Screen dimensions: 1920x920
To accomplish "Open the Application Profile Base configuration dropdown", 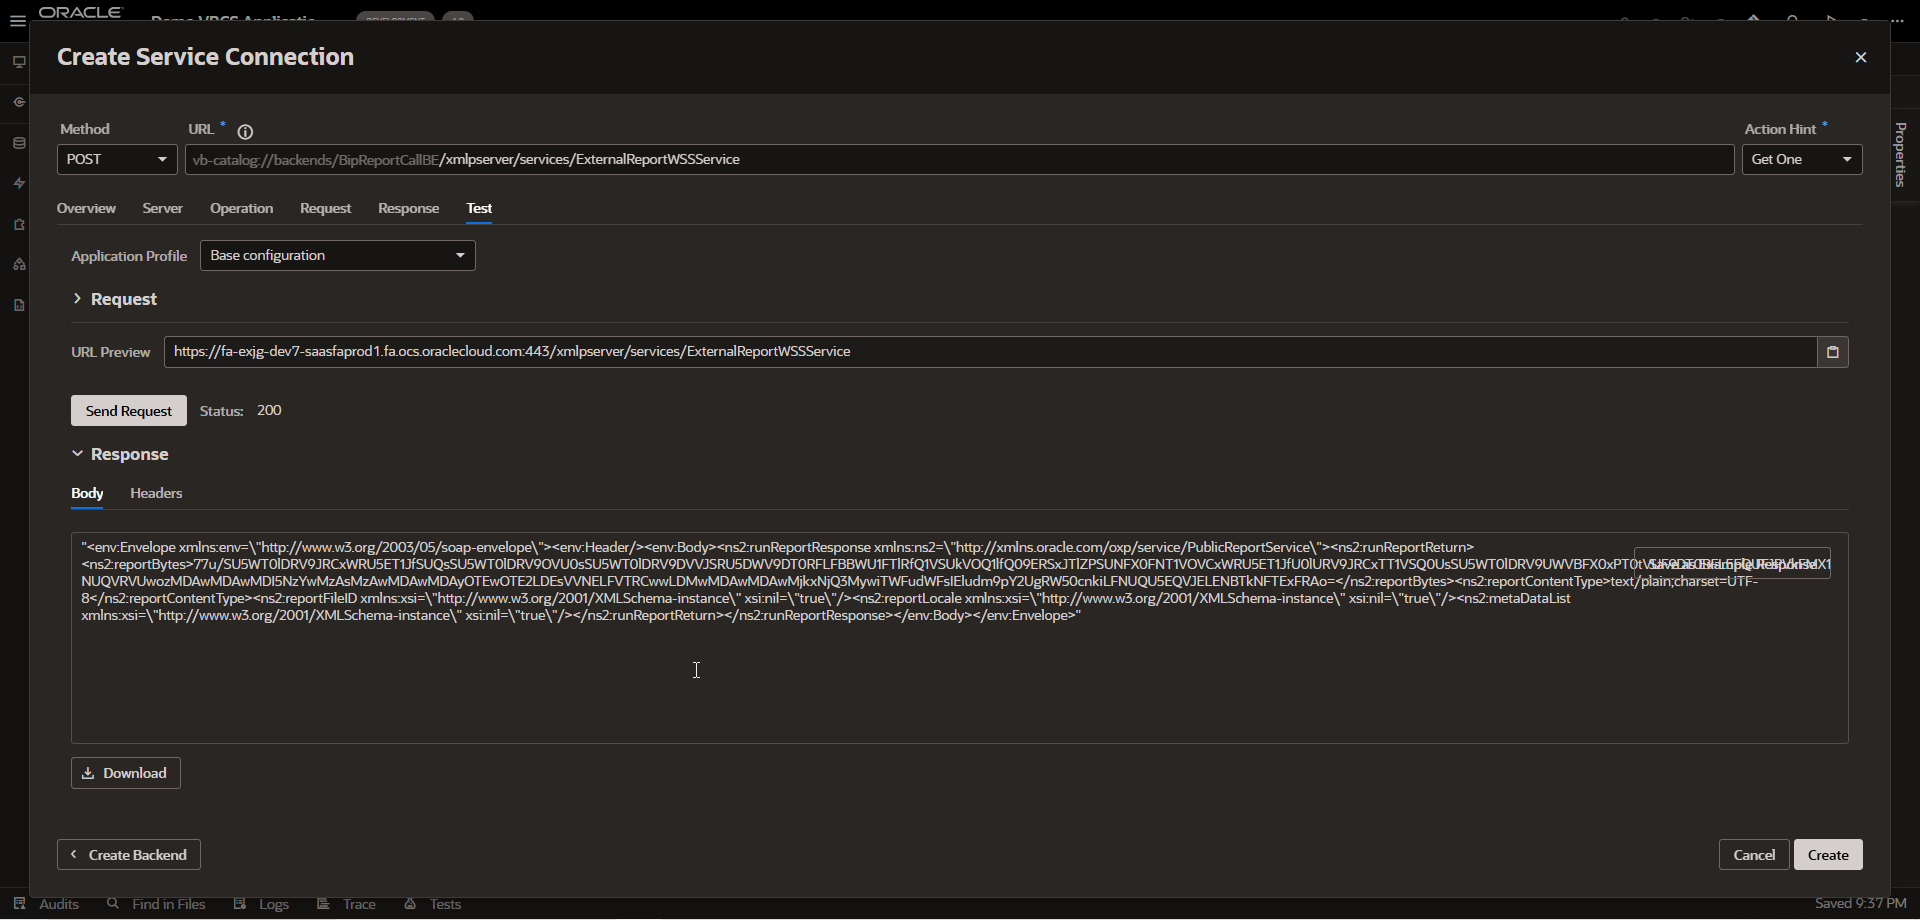I will (338, 256).
